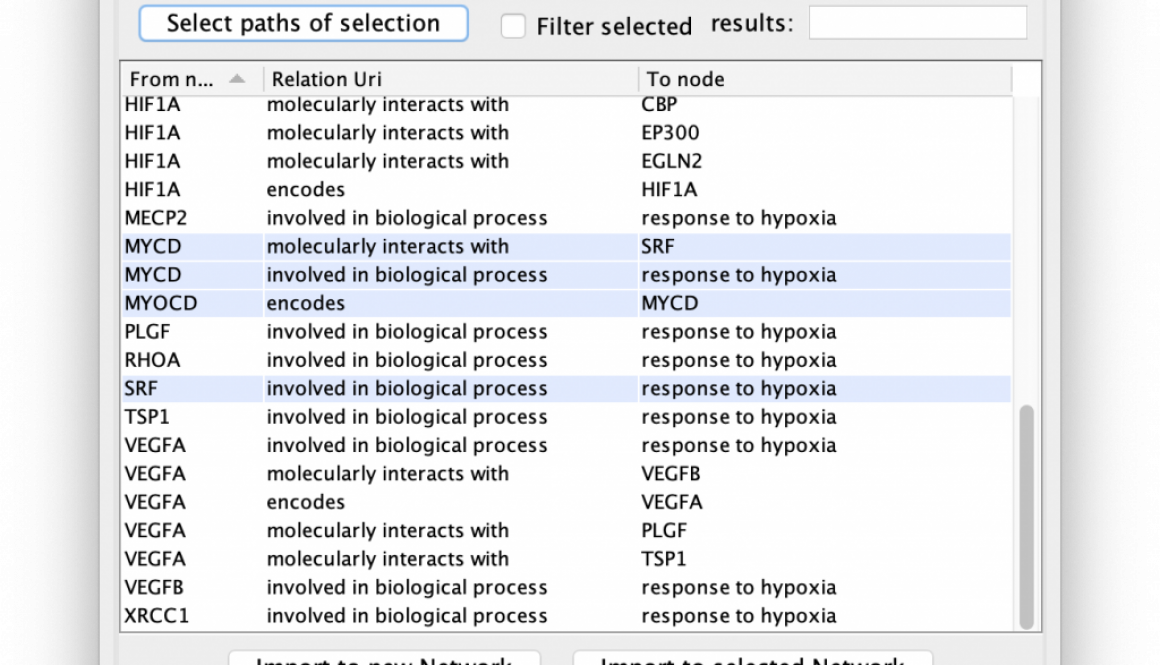Toggle the Filter selected checkbox
Screen dimensions: 1160x665
pos(513,26)
